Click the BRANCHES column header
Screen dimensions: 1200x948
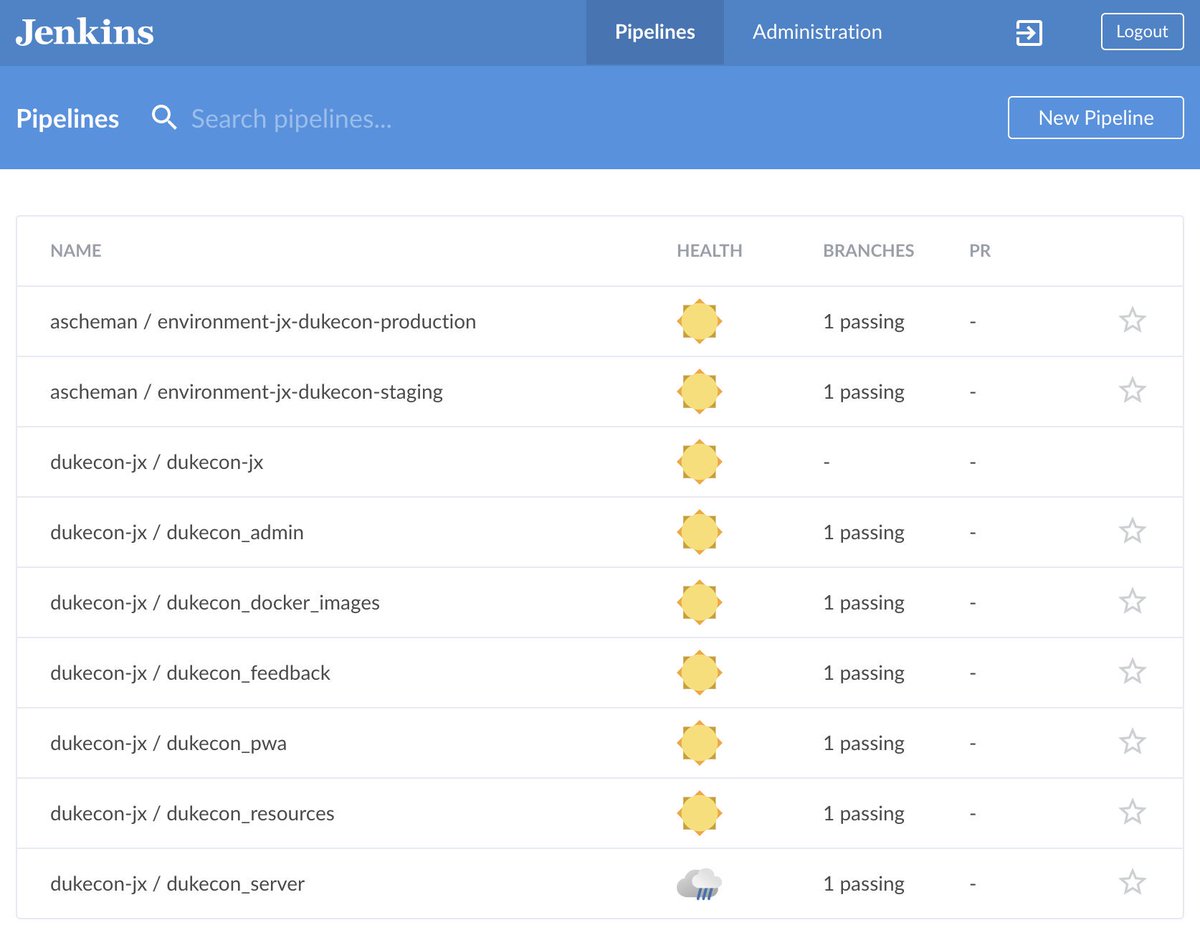pos(868,251)
